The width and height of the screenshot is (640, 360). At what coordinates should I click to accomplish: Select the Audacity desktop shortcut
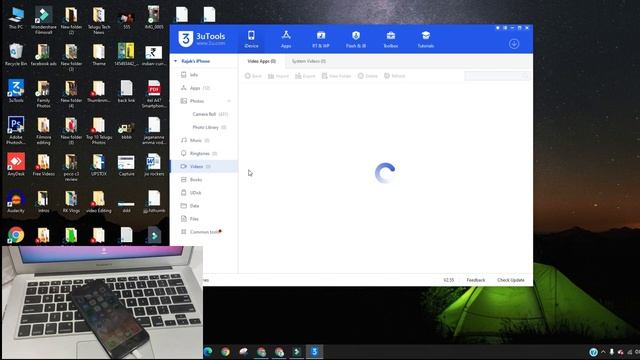point(16,202)
